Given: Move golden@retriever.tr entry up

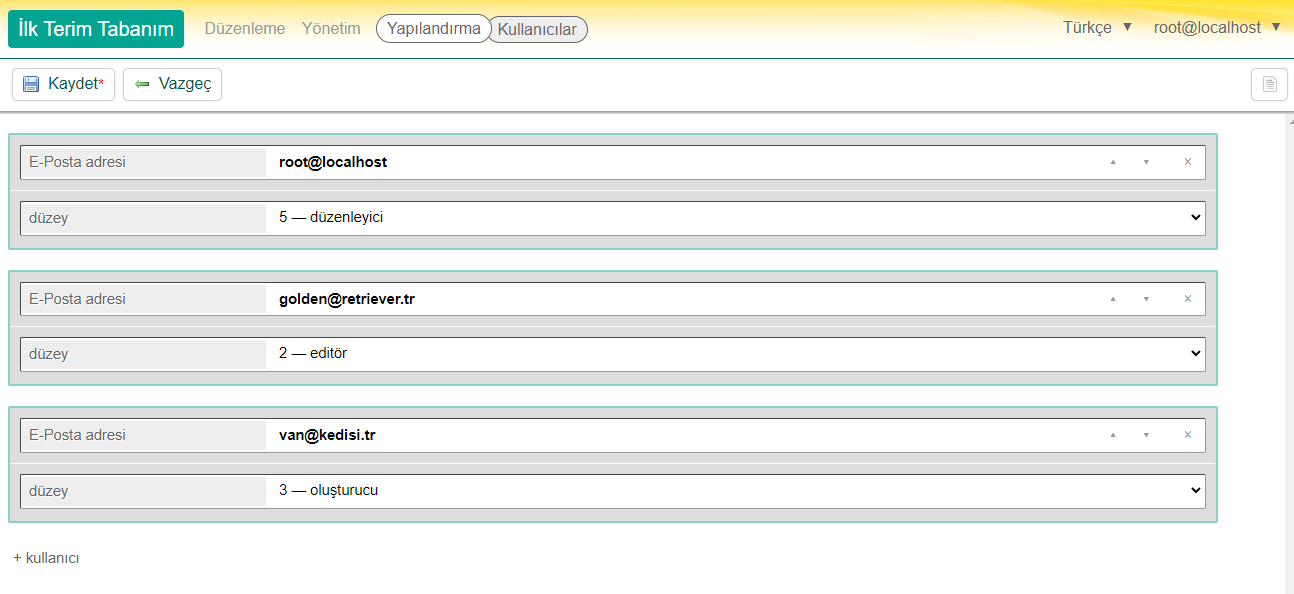Looking at the screenshot, I should (1113, 299).
